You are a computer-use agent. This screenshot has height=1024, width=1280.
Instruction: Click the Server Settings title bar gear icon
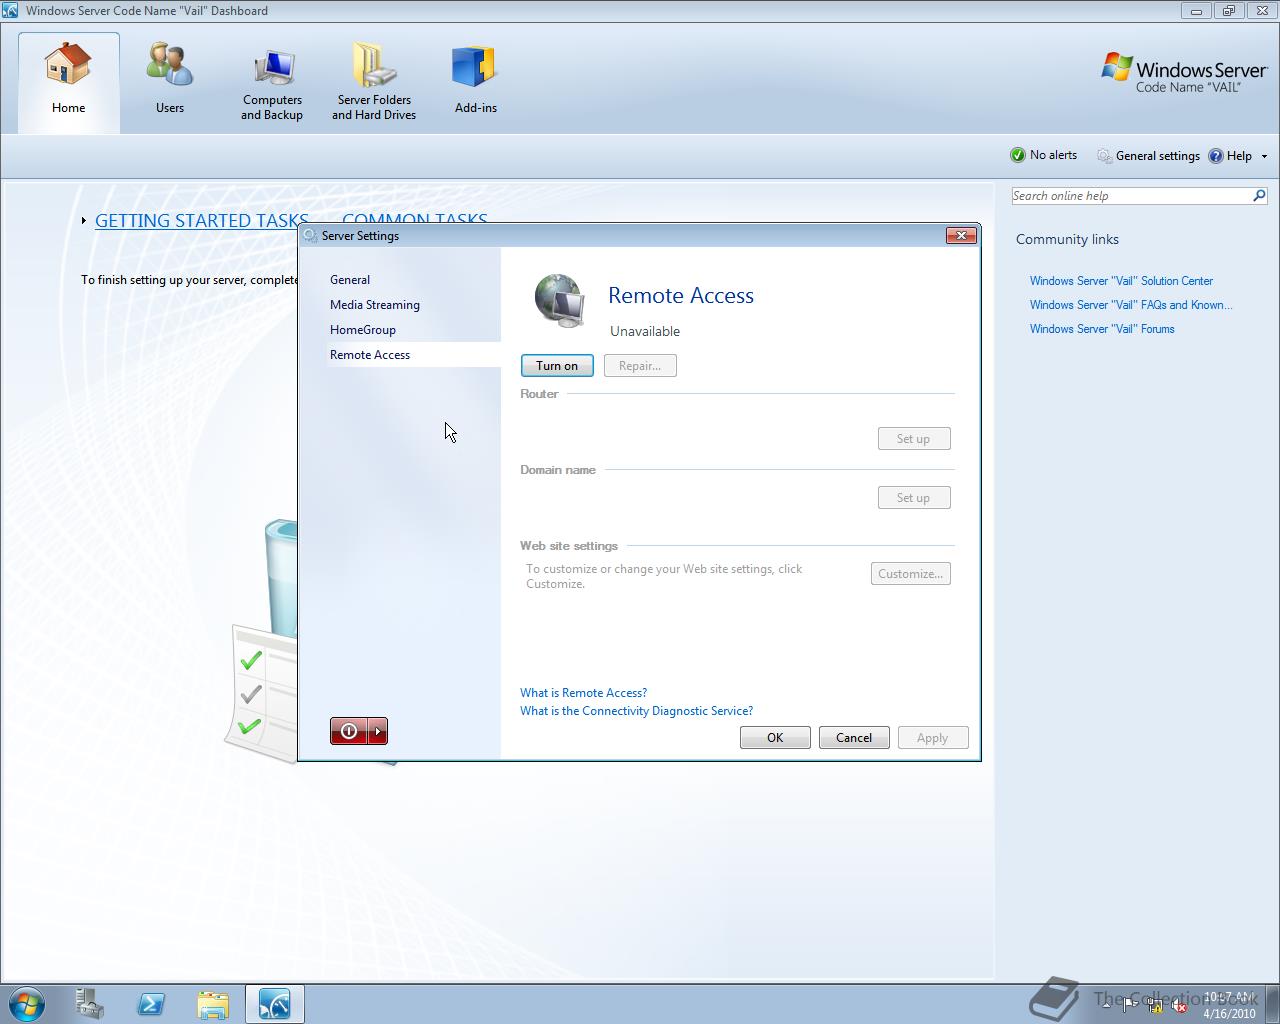[310, 236]
